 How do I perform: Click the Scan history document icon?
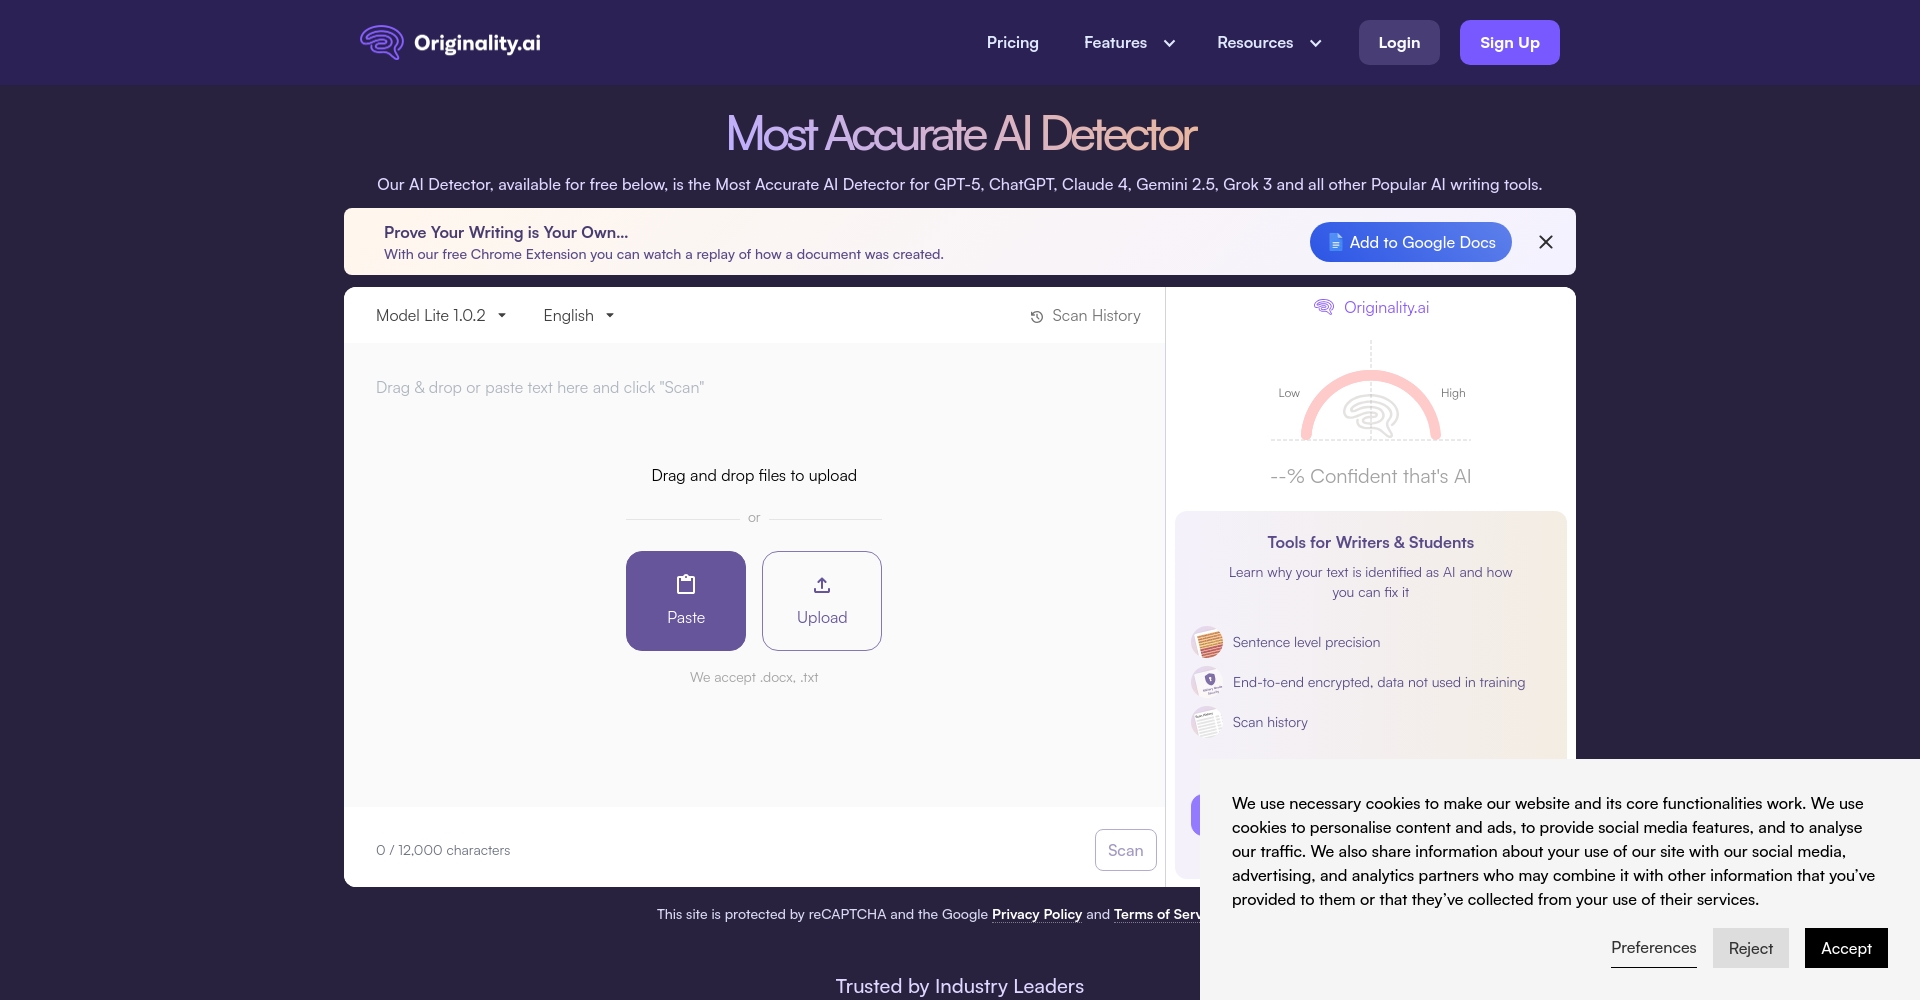[1208, 722]
